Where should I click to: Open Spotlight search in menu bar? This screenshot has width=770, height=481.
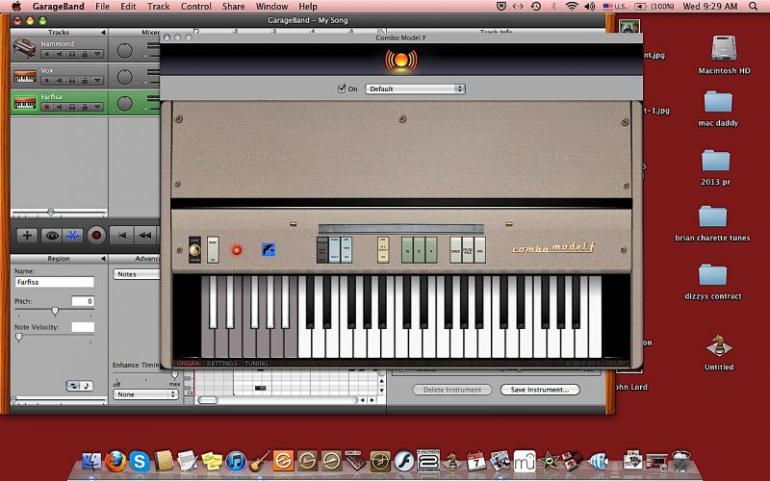tap(753, 6)
